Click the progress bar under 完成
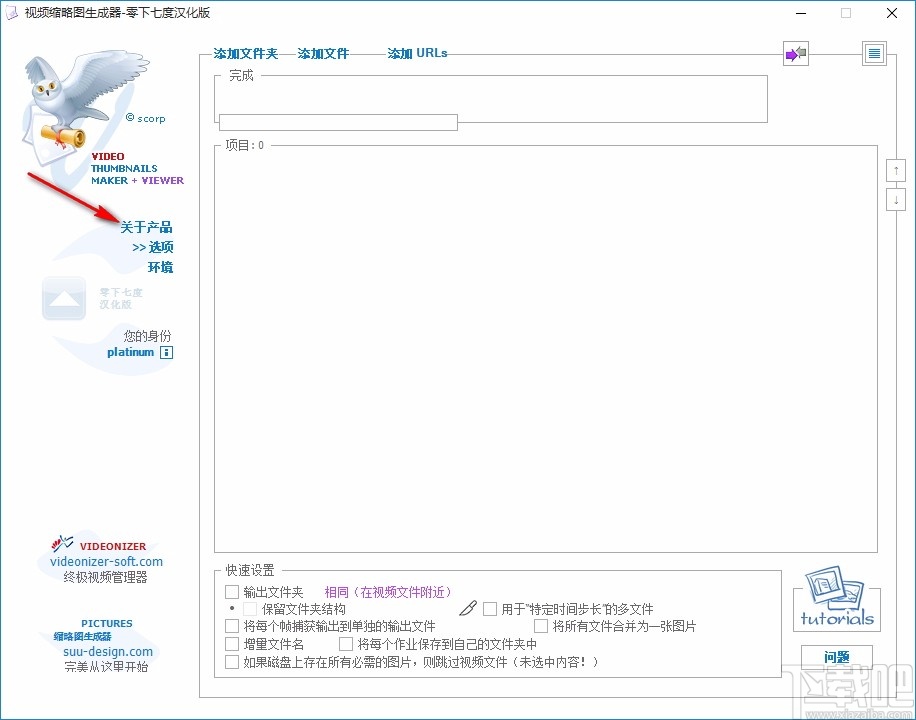Image resolution: width=916 pixels, height=720 pixels. click(x=338, y=122)
